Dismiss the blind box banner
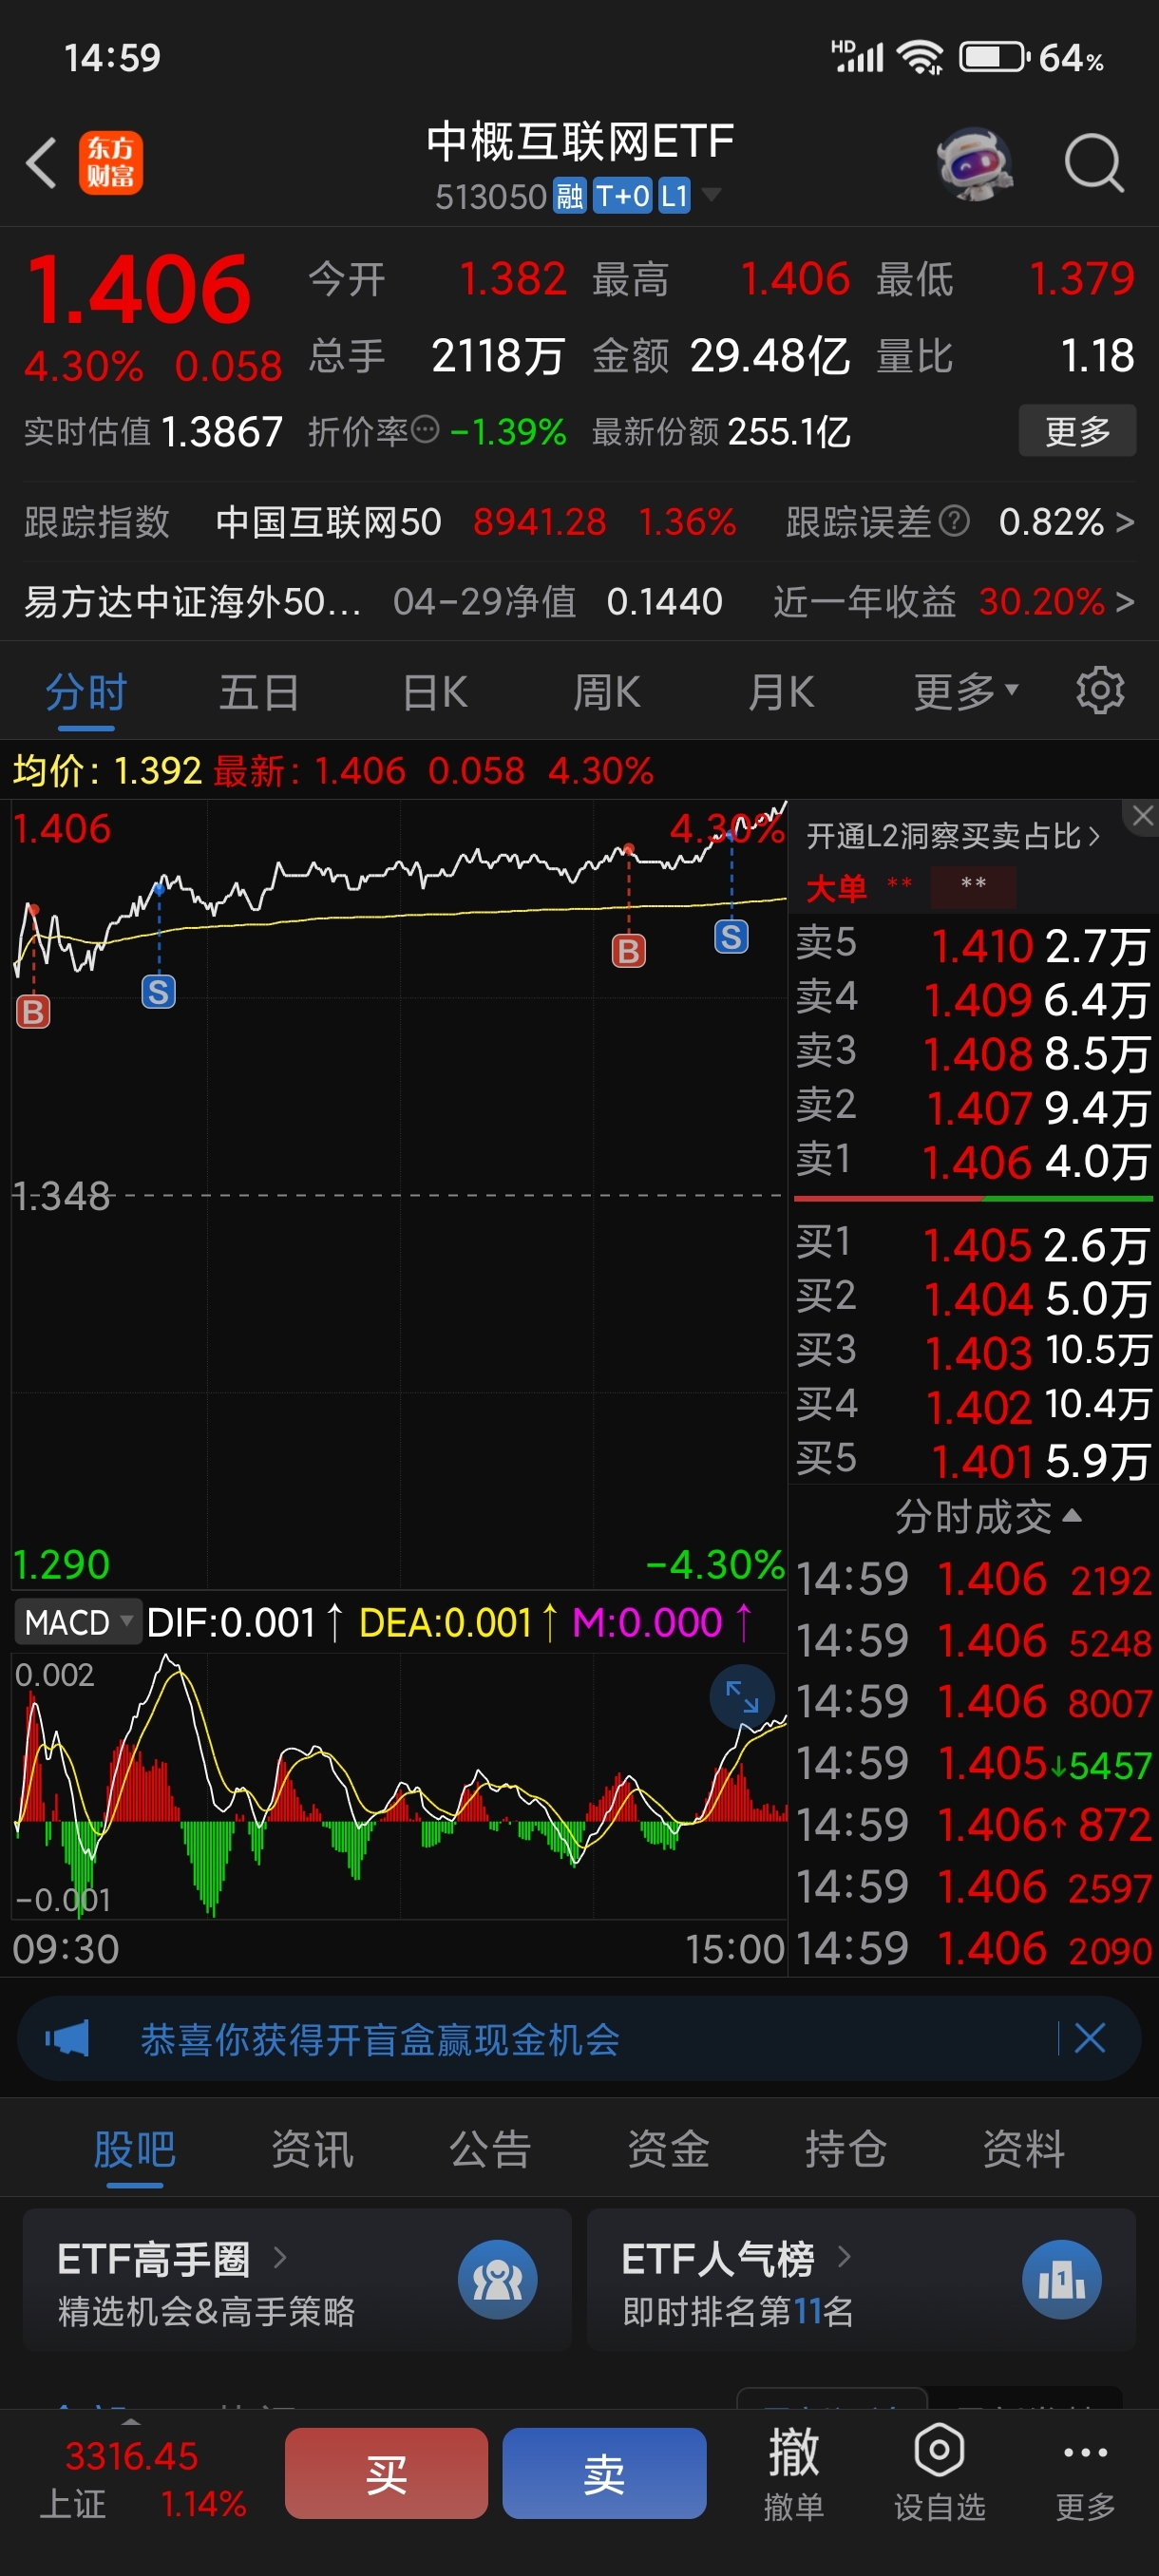The width and height of the screenshot is (1159, 2576). (1089, 2038)
